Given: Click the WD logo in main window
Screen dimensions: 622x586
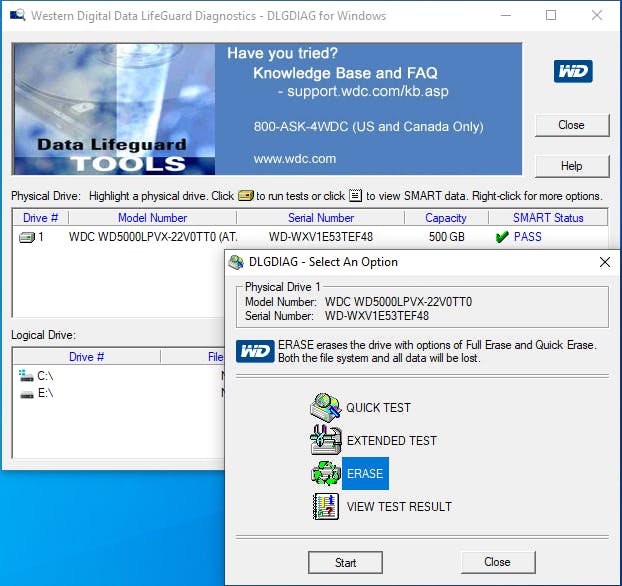Looking at the screenshot, I should (573, 71).
